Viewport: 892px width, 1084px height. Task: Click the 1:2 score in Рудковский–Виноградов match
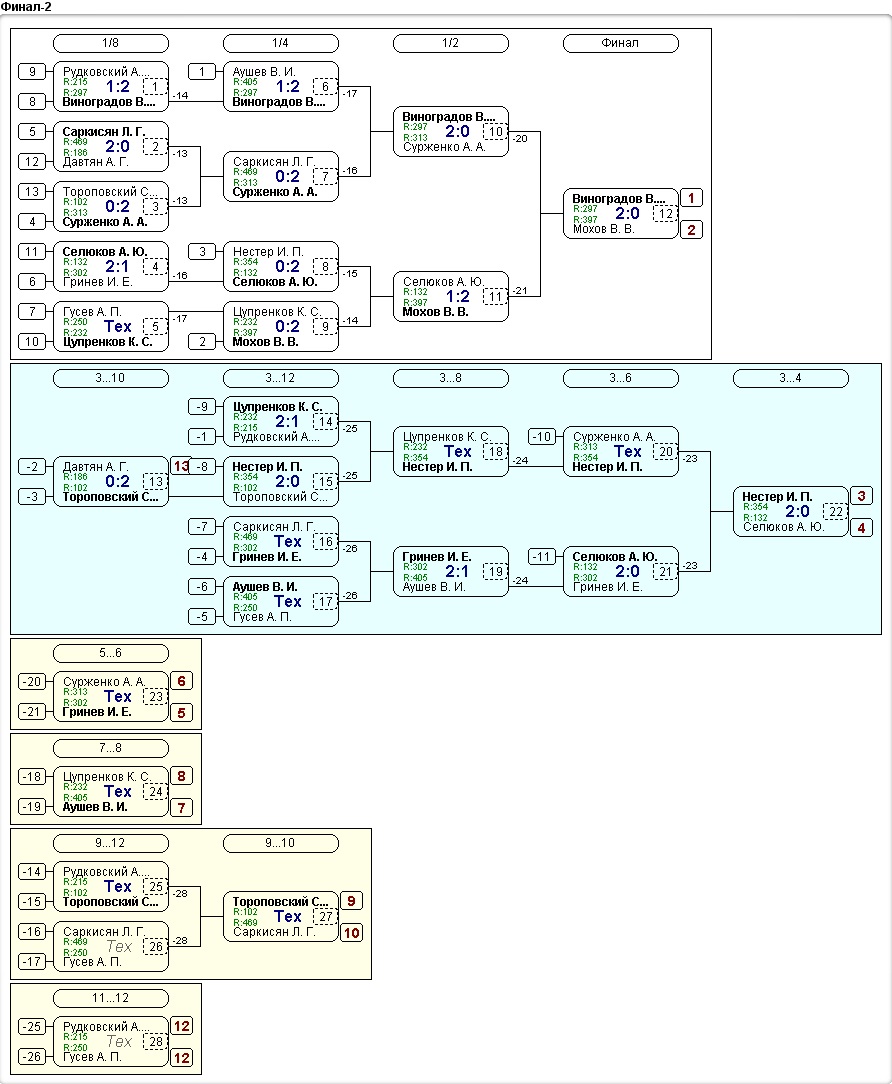(118, 86)
